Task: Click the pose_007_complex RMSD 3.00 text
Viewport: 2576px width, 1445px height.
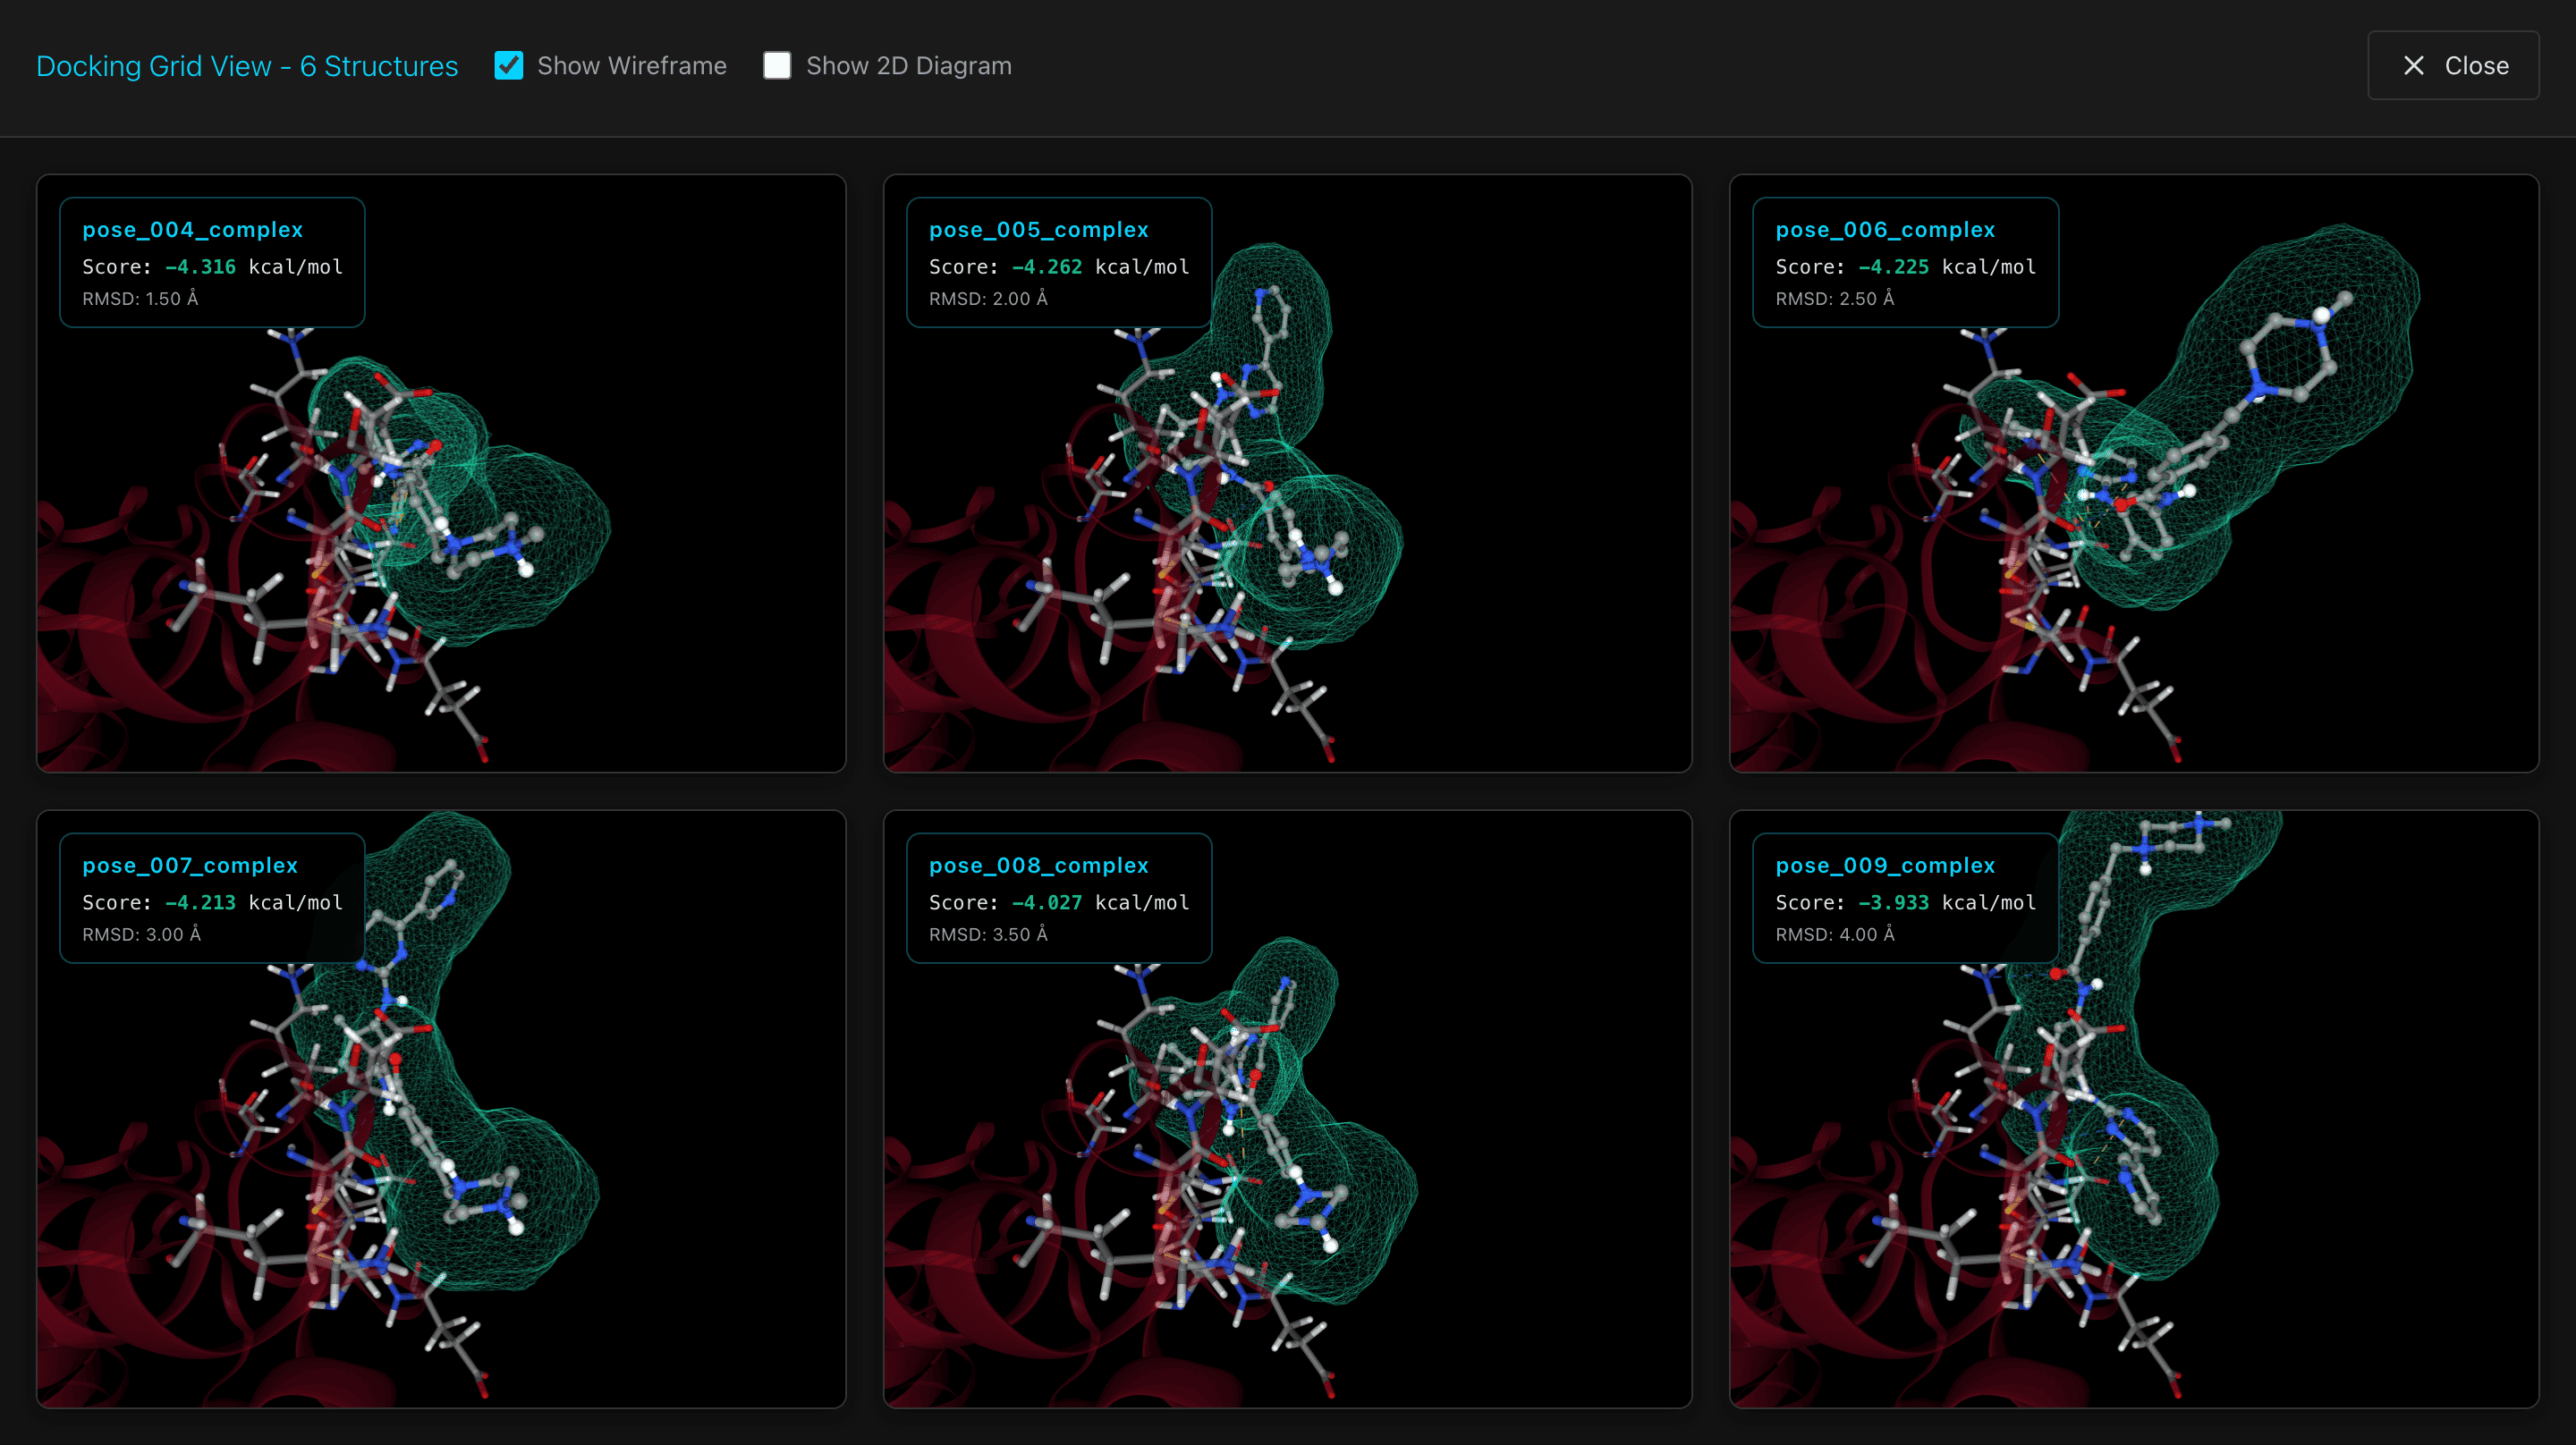Action: tap(141, 934)
